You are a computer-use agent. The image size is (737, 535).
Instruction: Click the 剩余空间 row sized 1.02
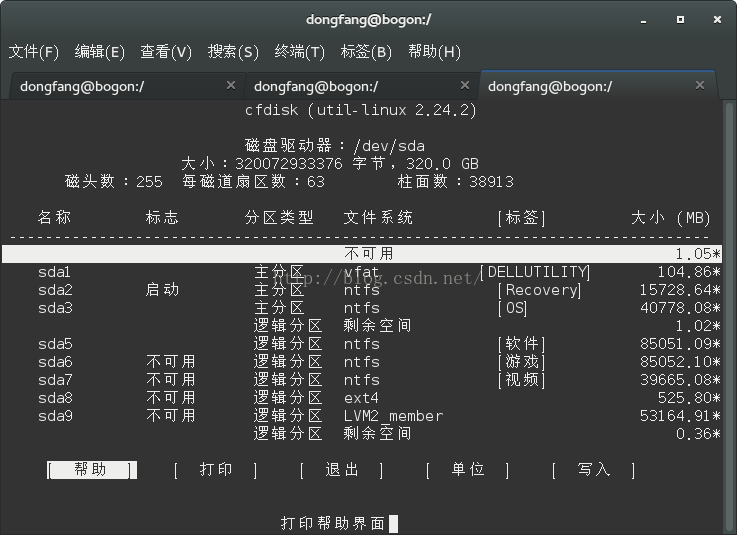tap(362, 326)
